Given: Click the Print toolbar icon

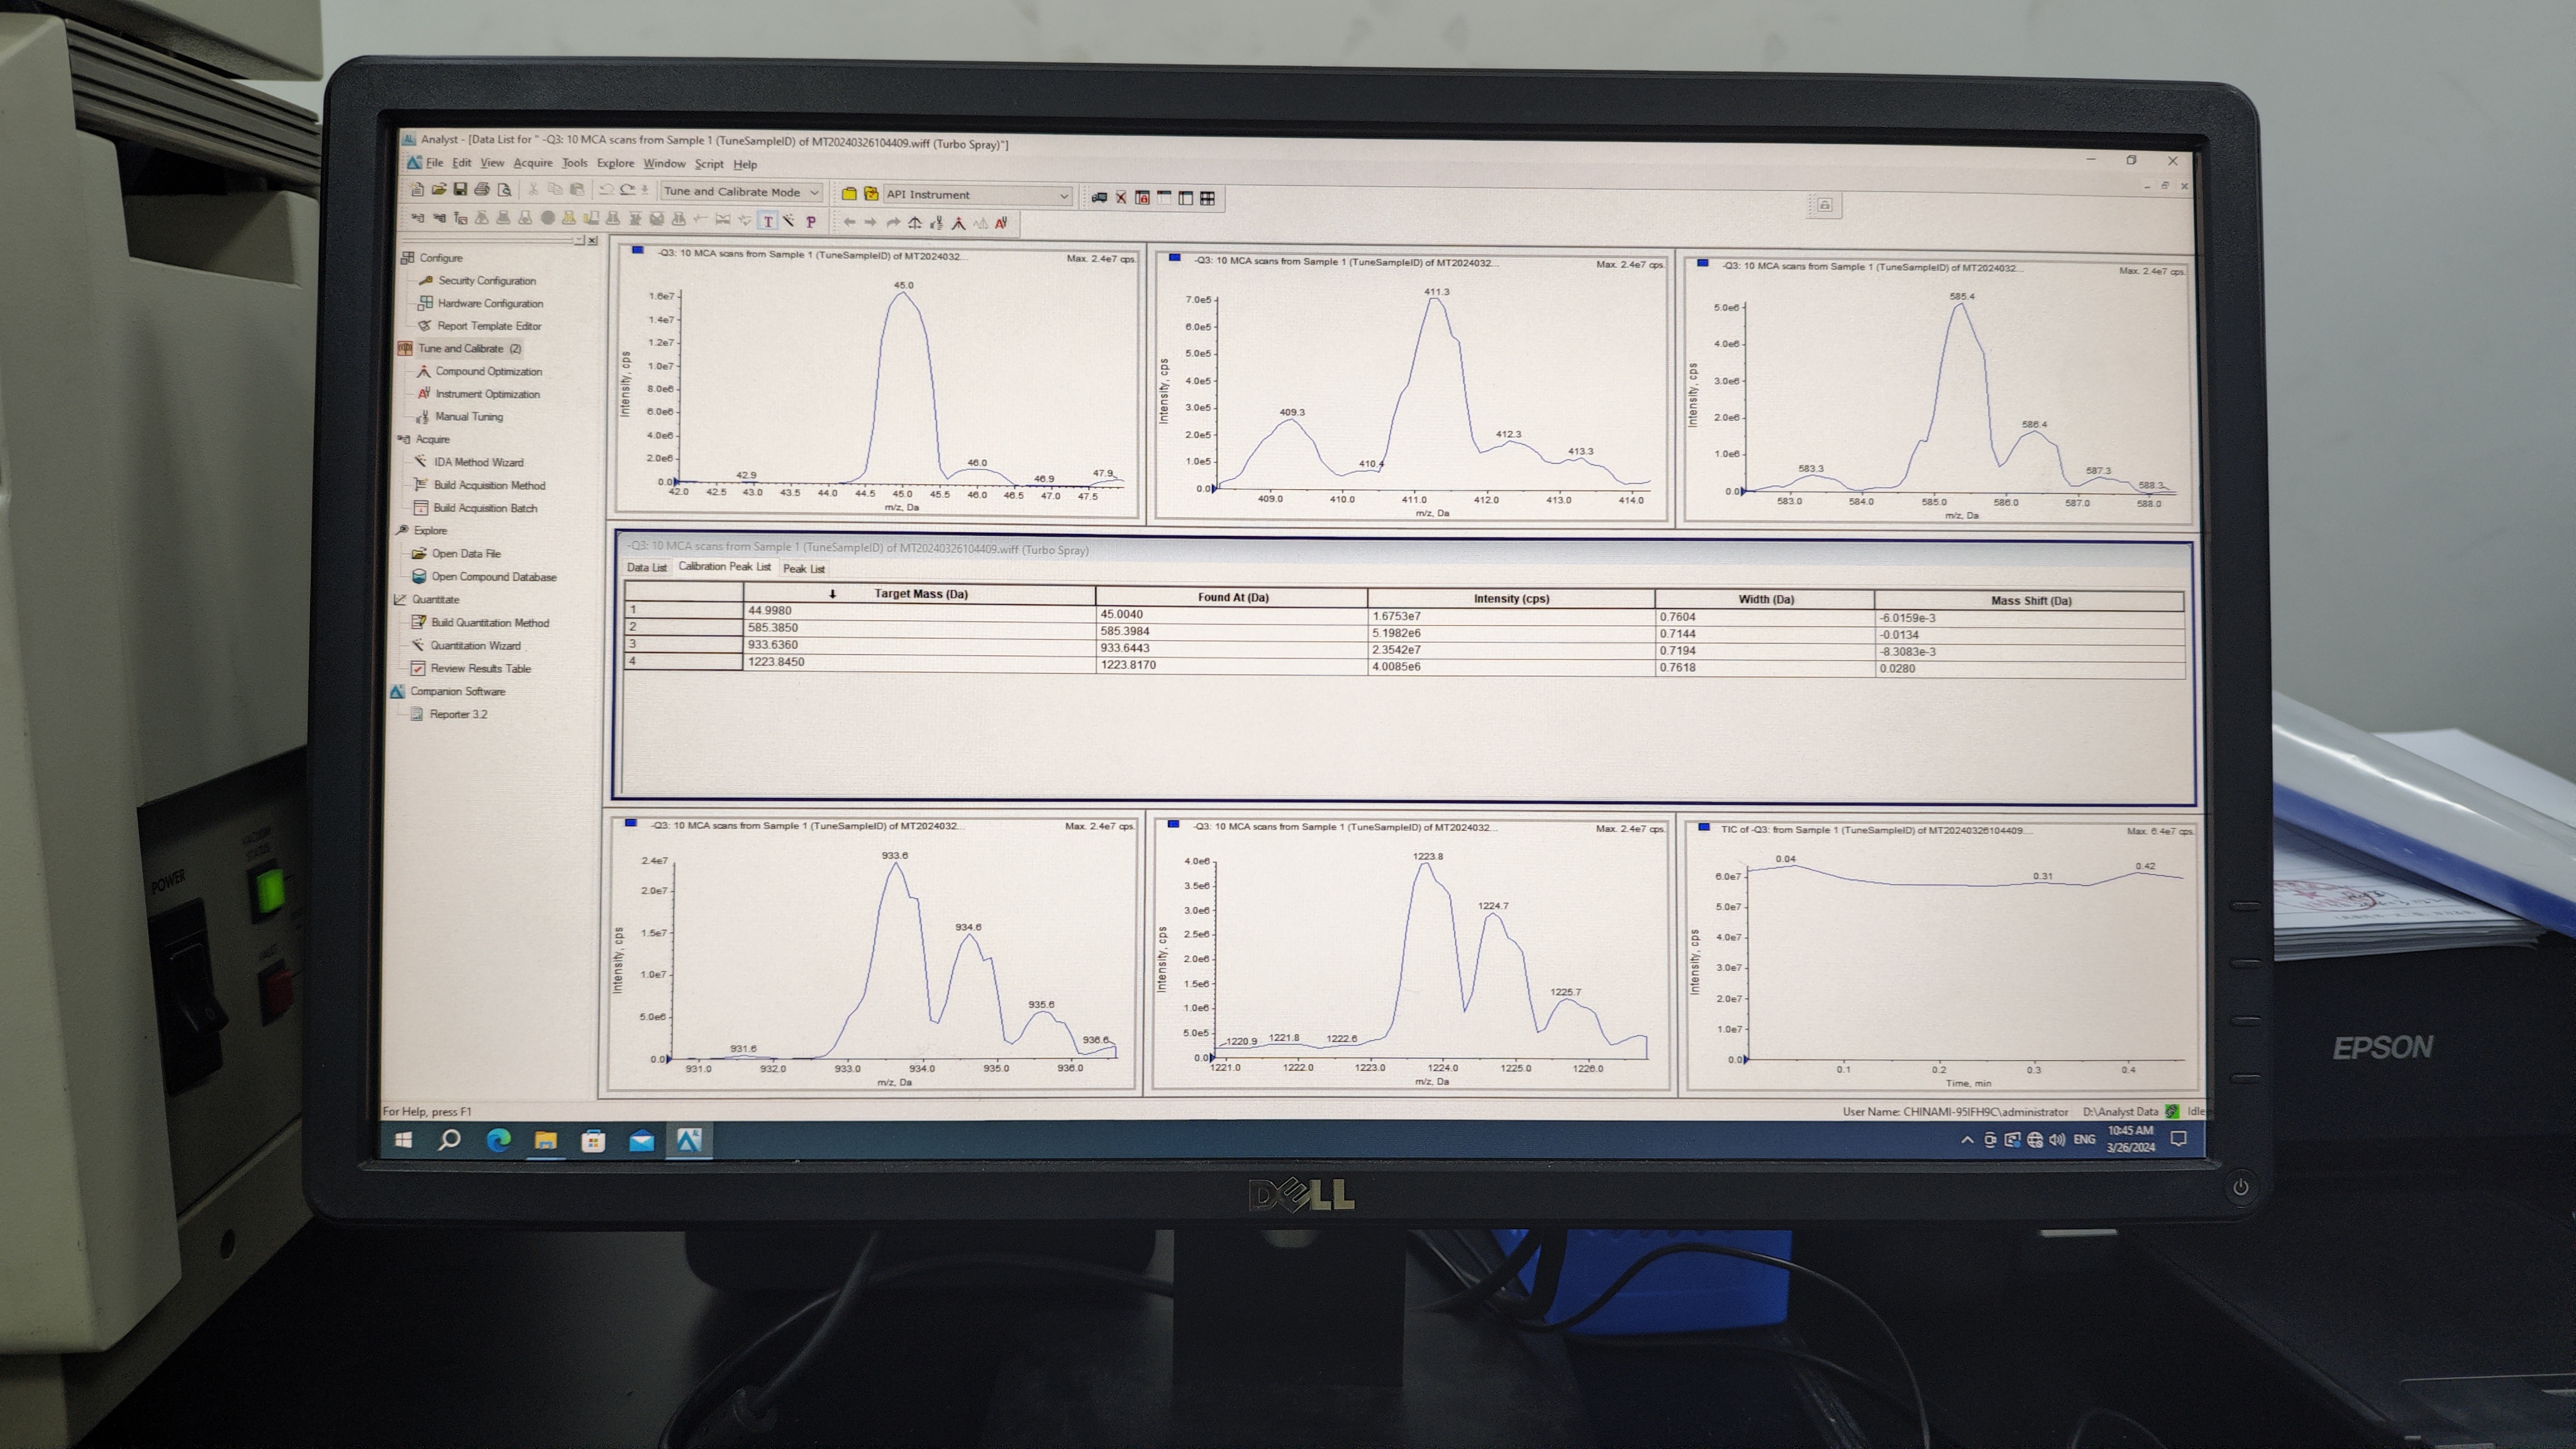Looking at the screenshot, I should point(481,190).
